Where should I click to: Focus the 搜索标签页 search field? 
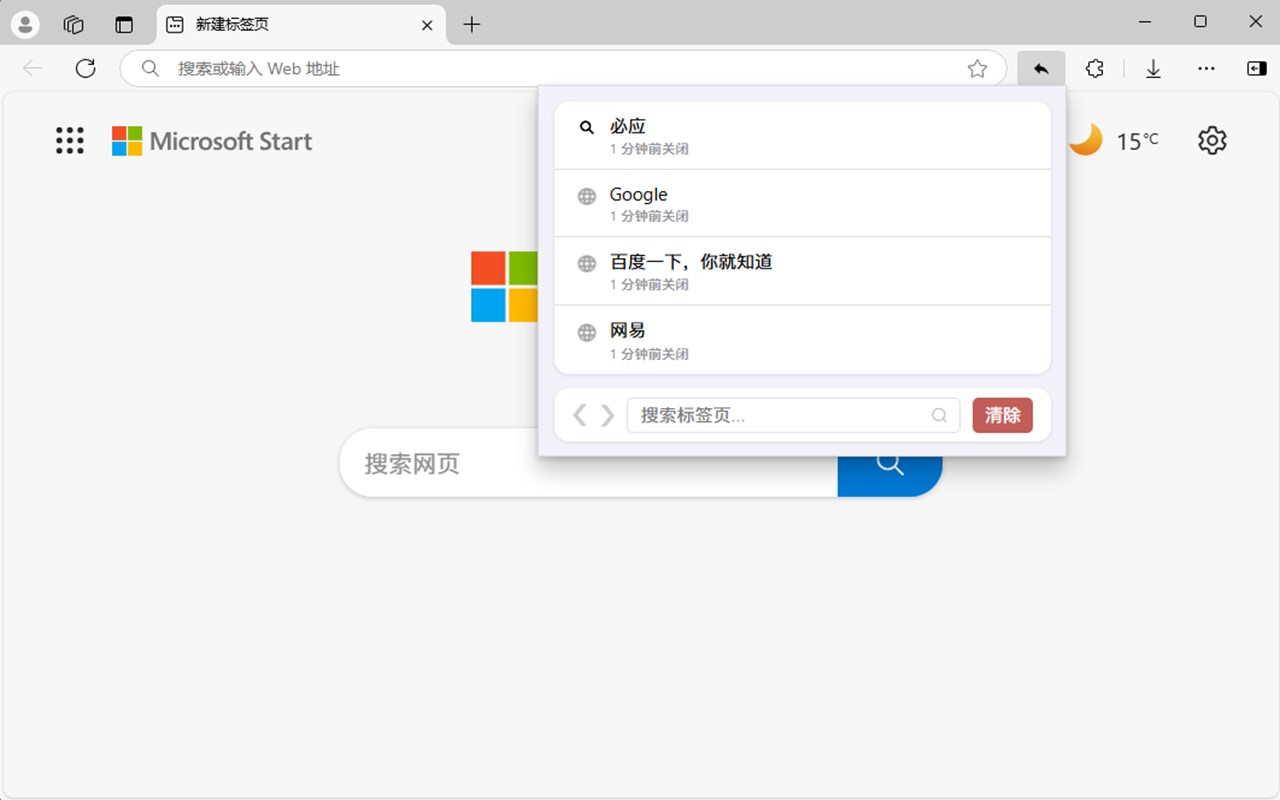tap(793, 415)
